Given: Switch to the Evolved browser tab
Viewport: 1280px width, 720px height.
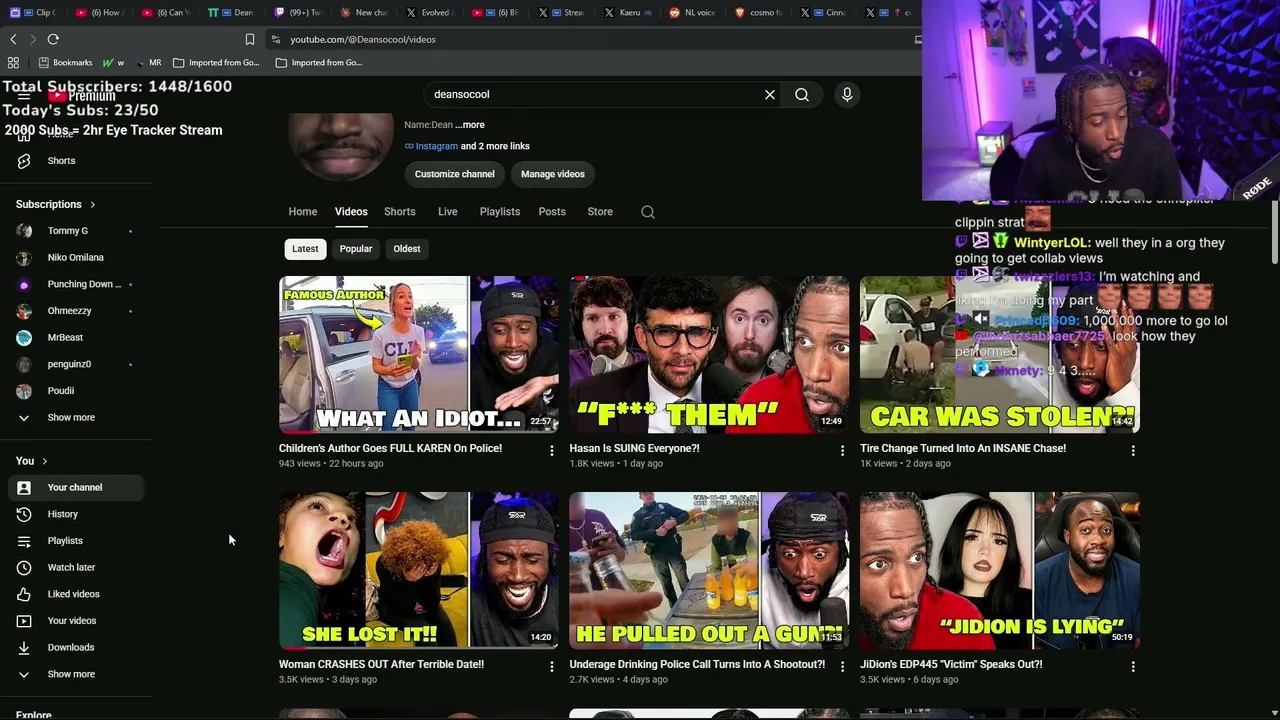Looking at the screenshot, I should (x=429, y=12).
